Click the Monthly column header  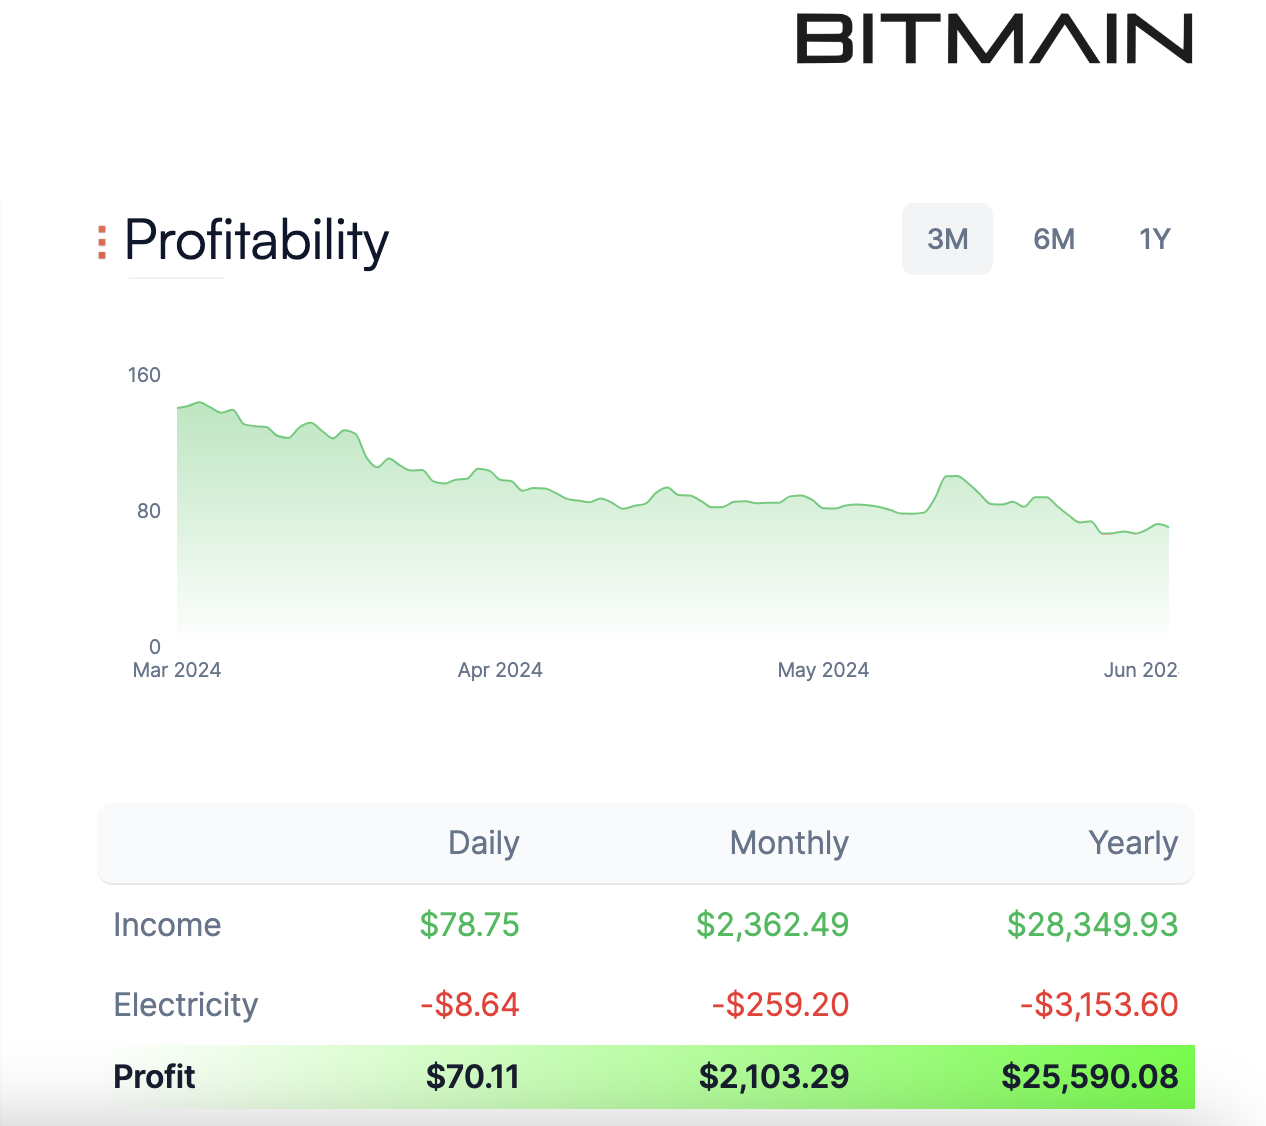tap(788, 843)
